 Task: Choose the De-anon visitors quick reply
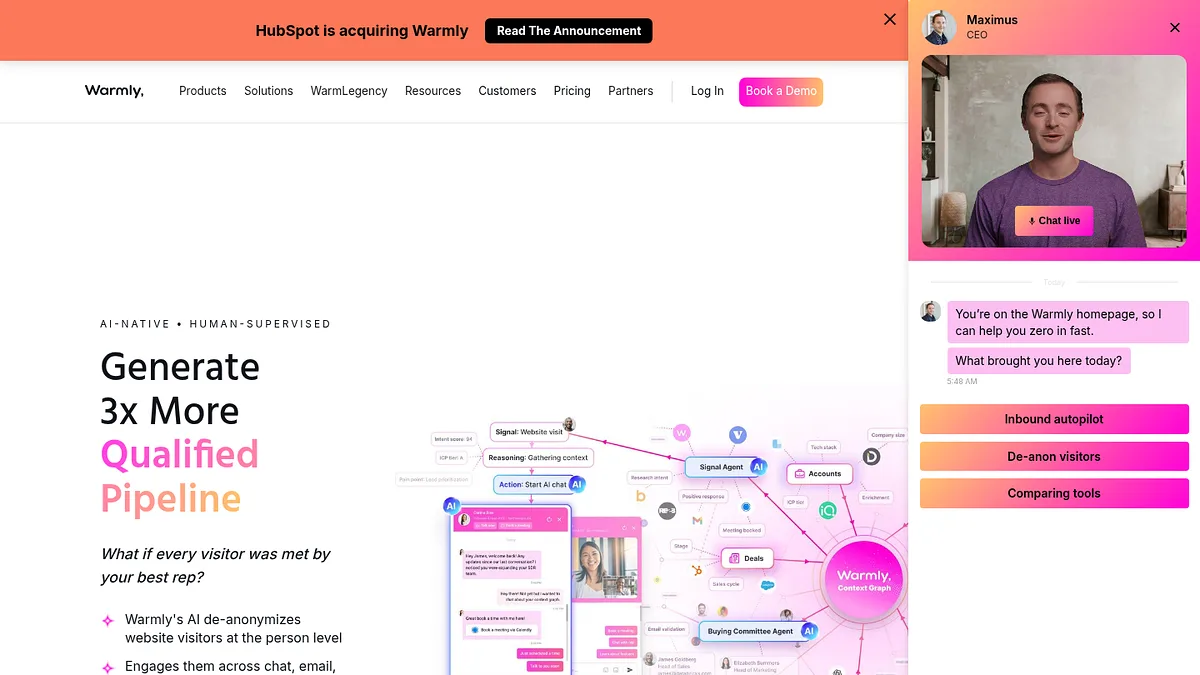(1054, 456)
